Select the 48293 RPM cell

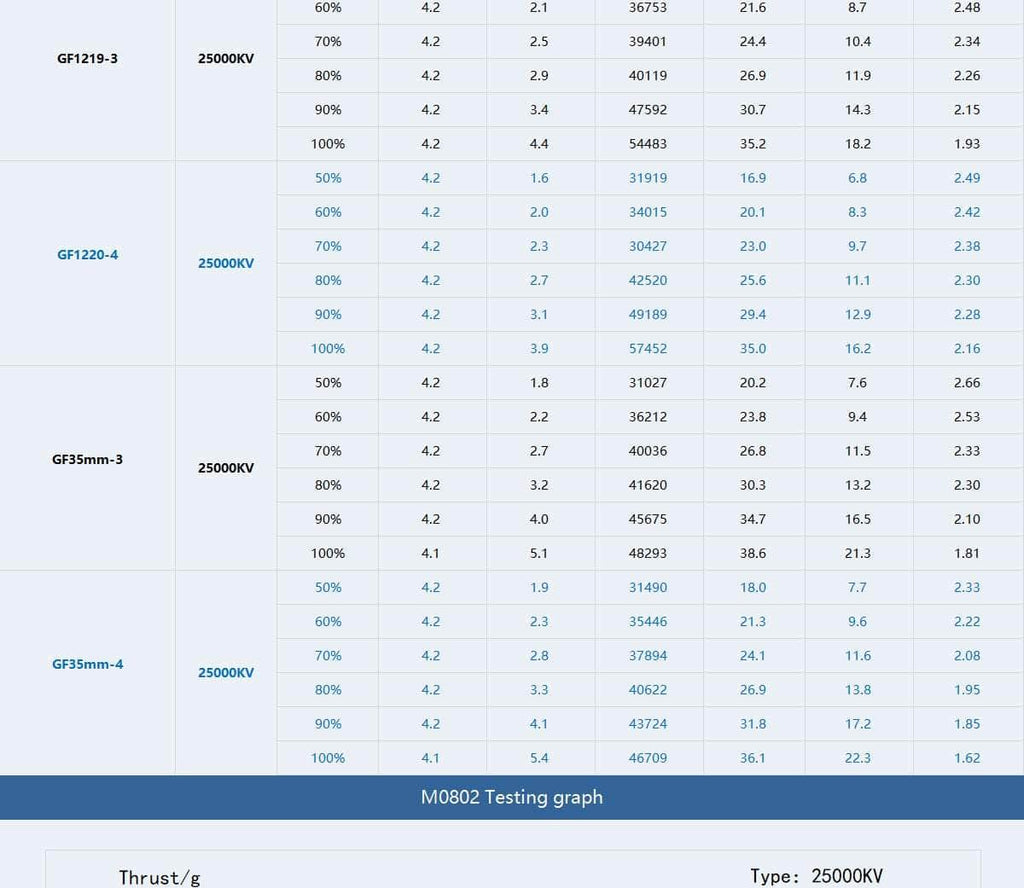pos(648,553)
